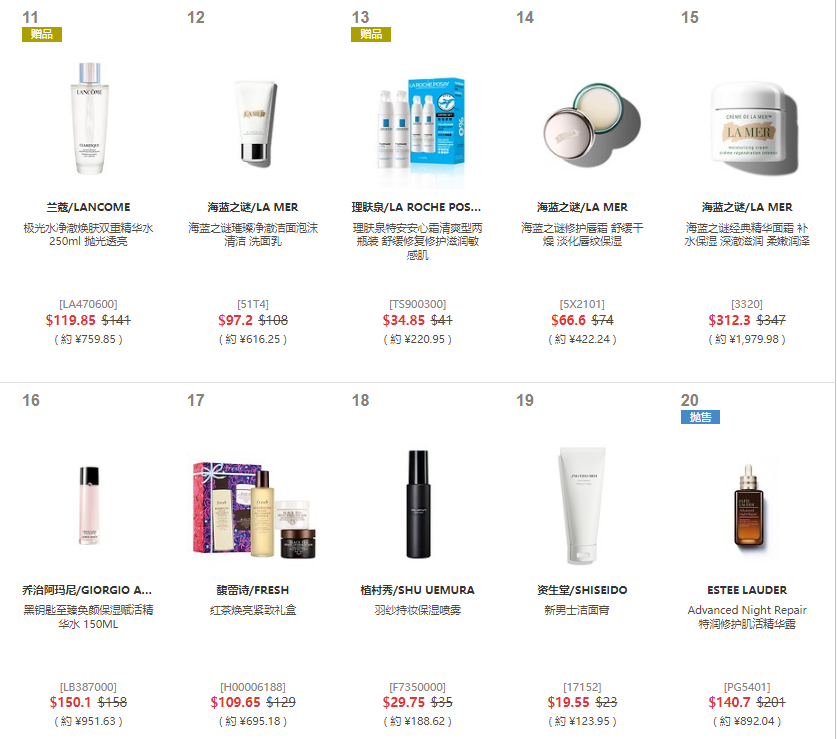Open the 理肤泉/LA ROCHE POS... brand link
Screen dimensions: 837x739
[x=416, y=207]
